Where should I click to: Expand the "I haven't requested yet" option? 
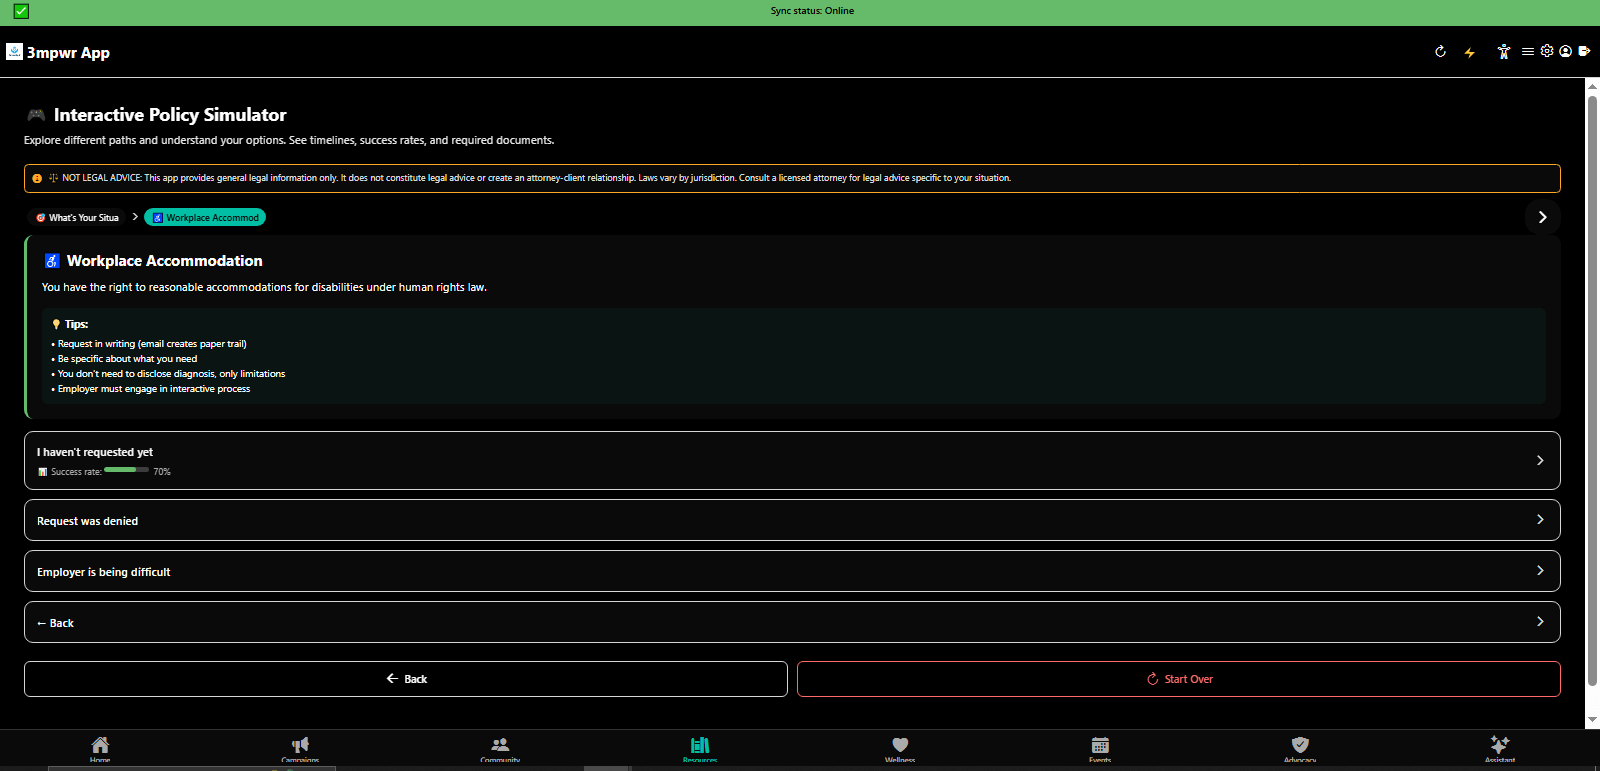(x=791, y=460)
